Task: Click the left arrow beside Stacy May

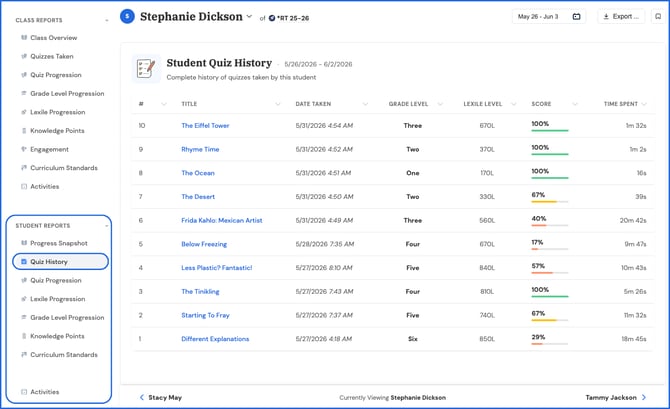Action: tap(142, 397)
